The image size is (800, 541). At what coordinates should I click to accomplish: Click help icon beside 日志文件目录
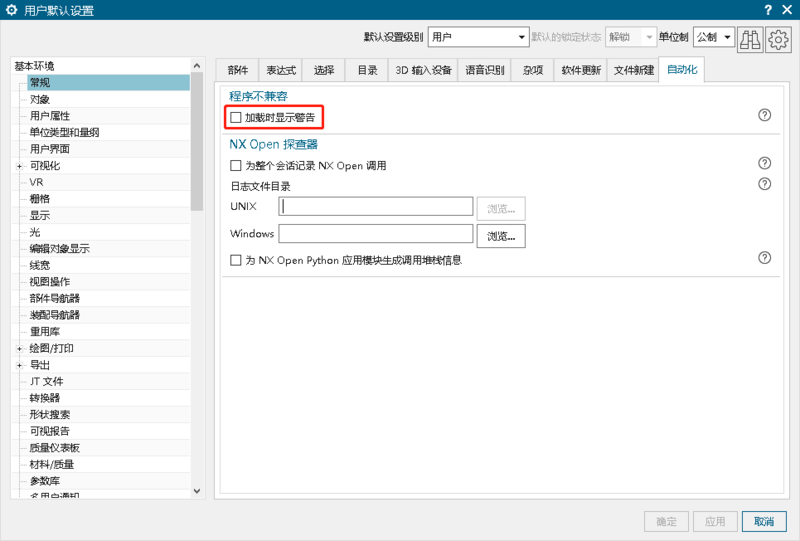[765, 184]
